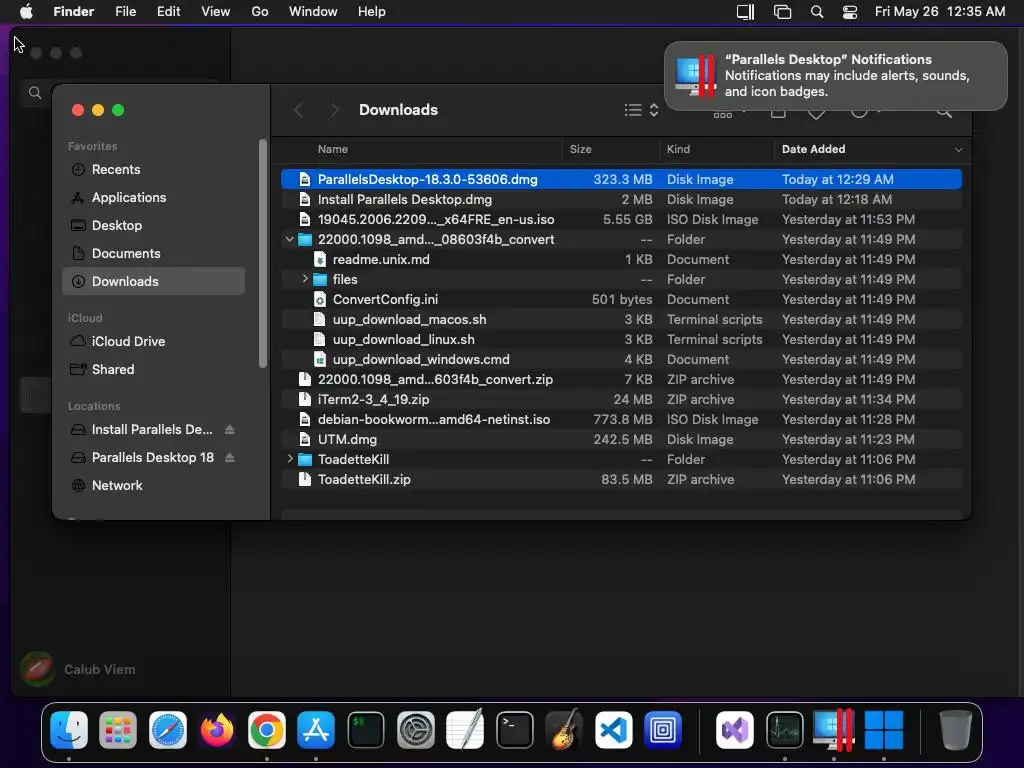This screenshot has width=1024, height=768.
Task: Open the Edit menu
Action: [168, 12]
